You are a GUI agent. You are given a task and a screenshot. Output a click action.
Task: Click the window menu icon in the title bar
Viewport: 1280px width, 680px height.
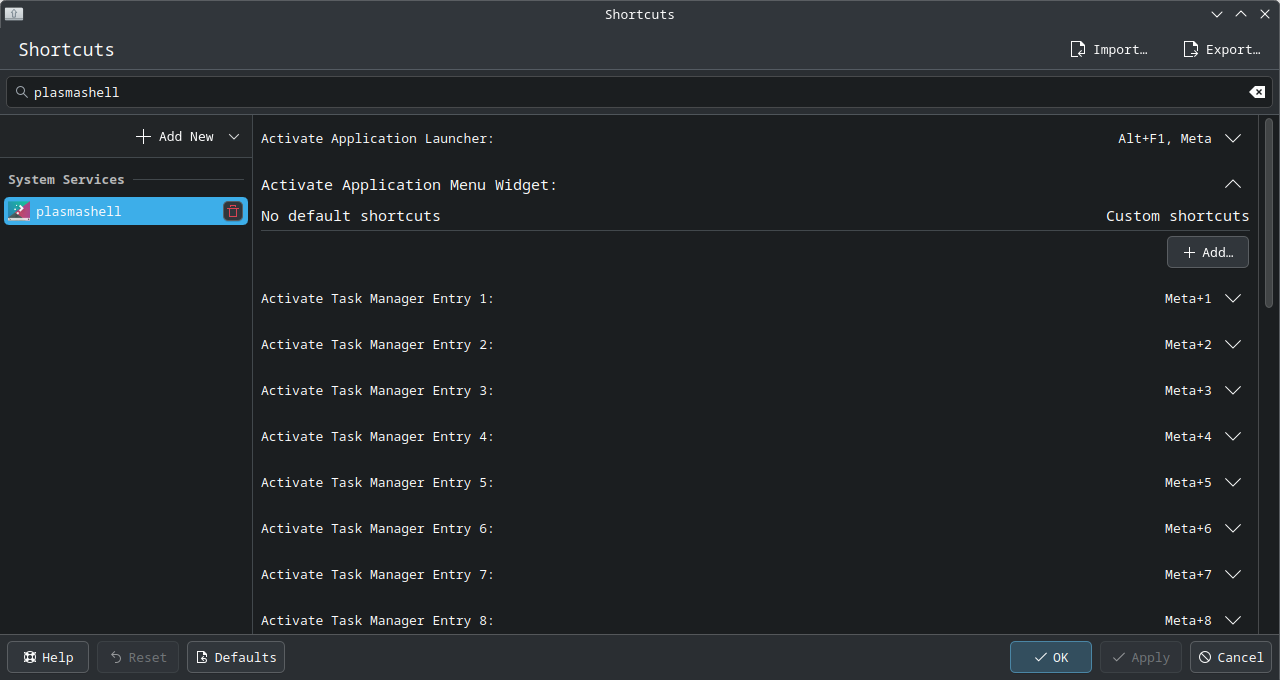pyautogui.click(x=14, y=14)
